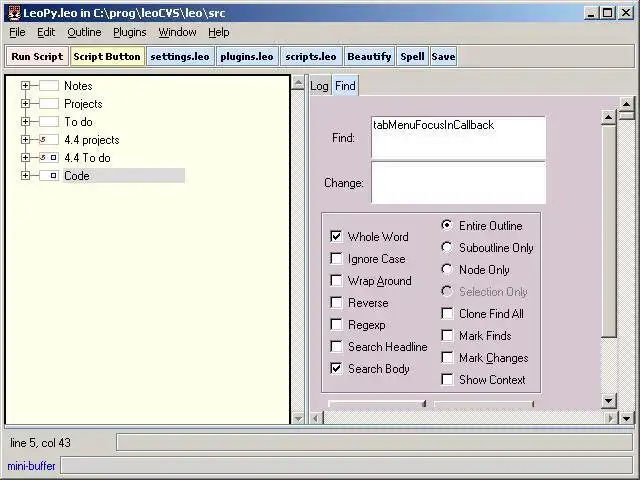Click the Run Script button

[37, 56]
